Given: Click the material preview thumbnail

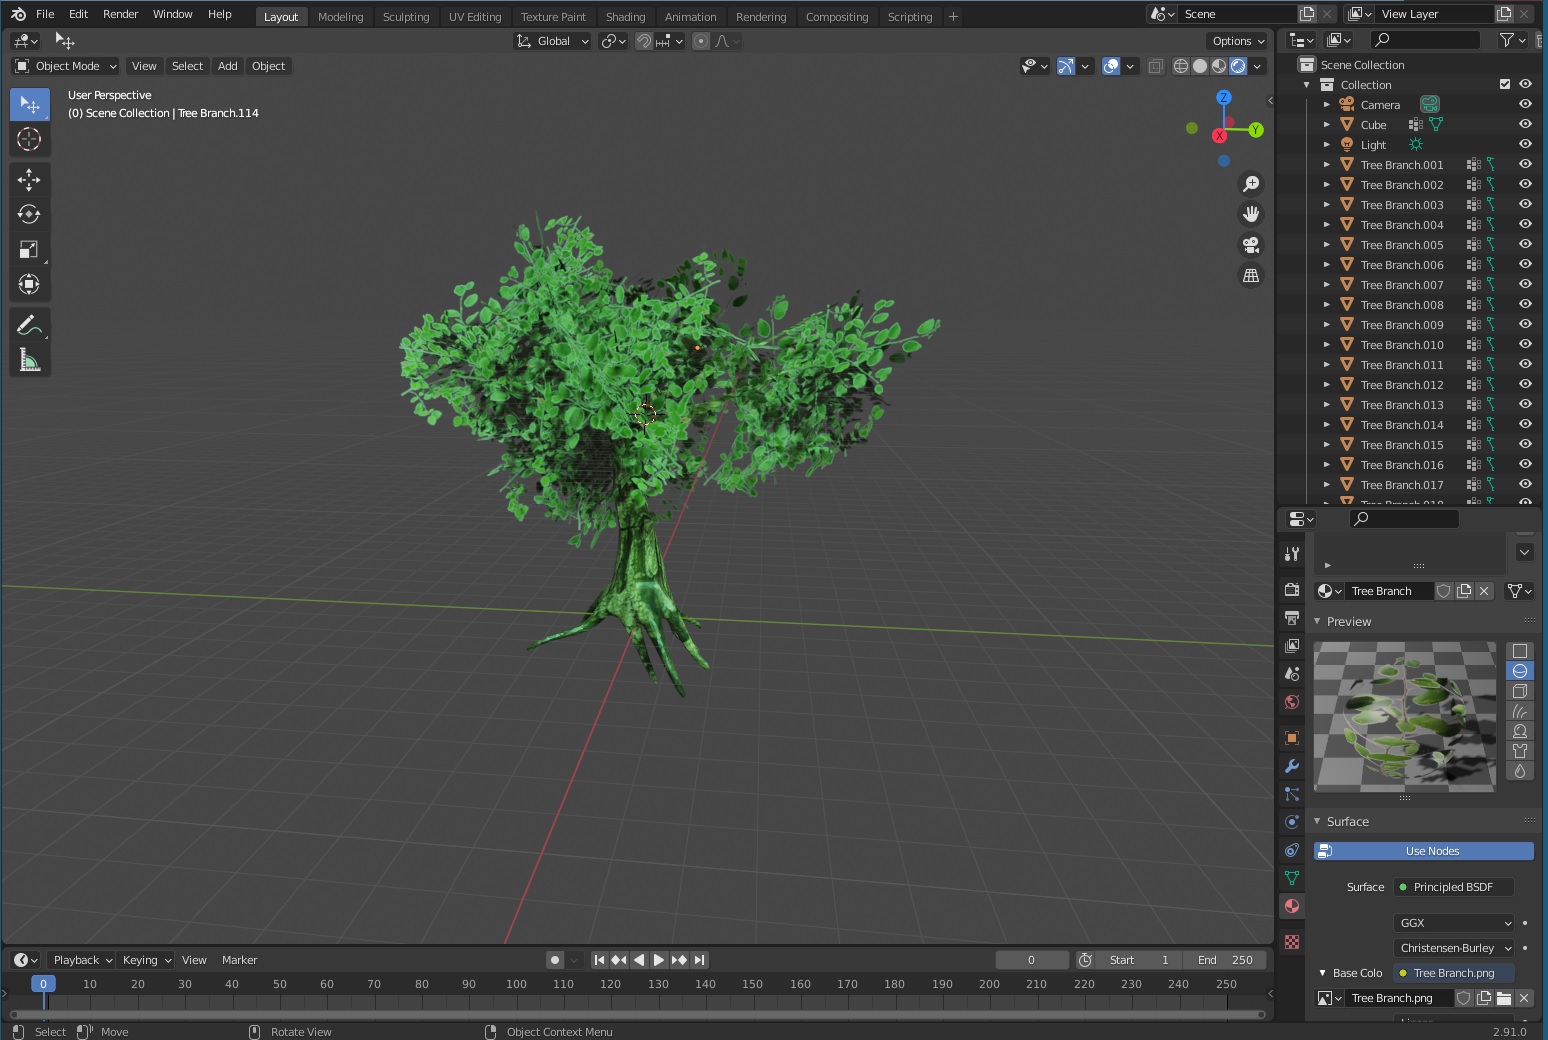Looking at the screenshot, I should point(1404,716).
